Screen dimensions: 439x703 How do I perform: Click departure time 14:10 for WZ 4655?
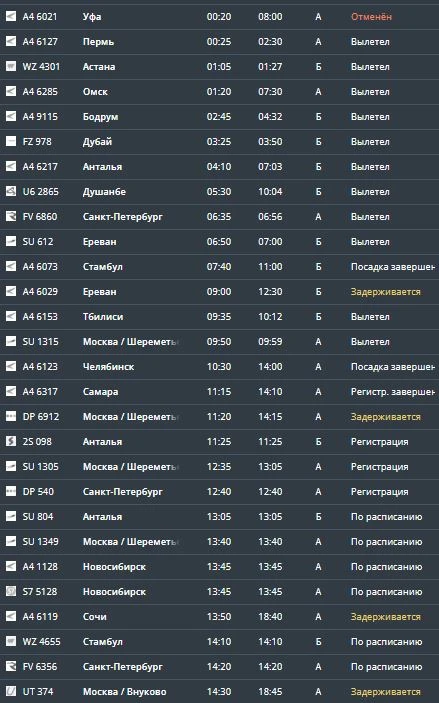coord(219,642)
